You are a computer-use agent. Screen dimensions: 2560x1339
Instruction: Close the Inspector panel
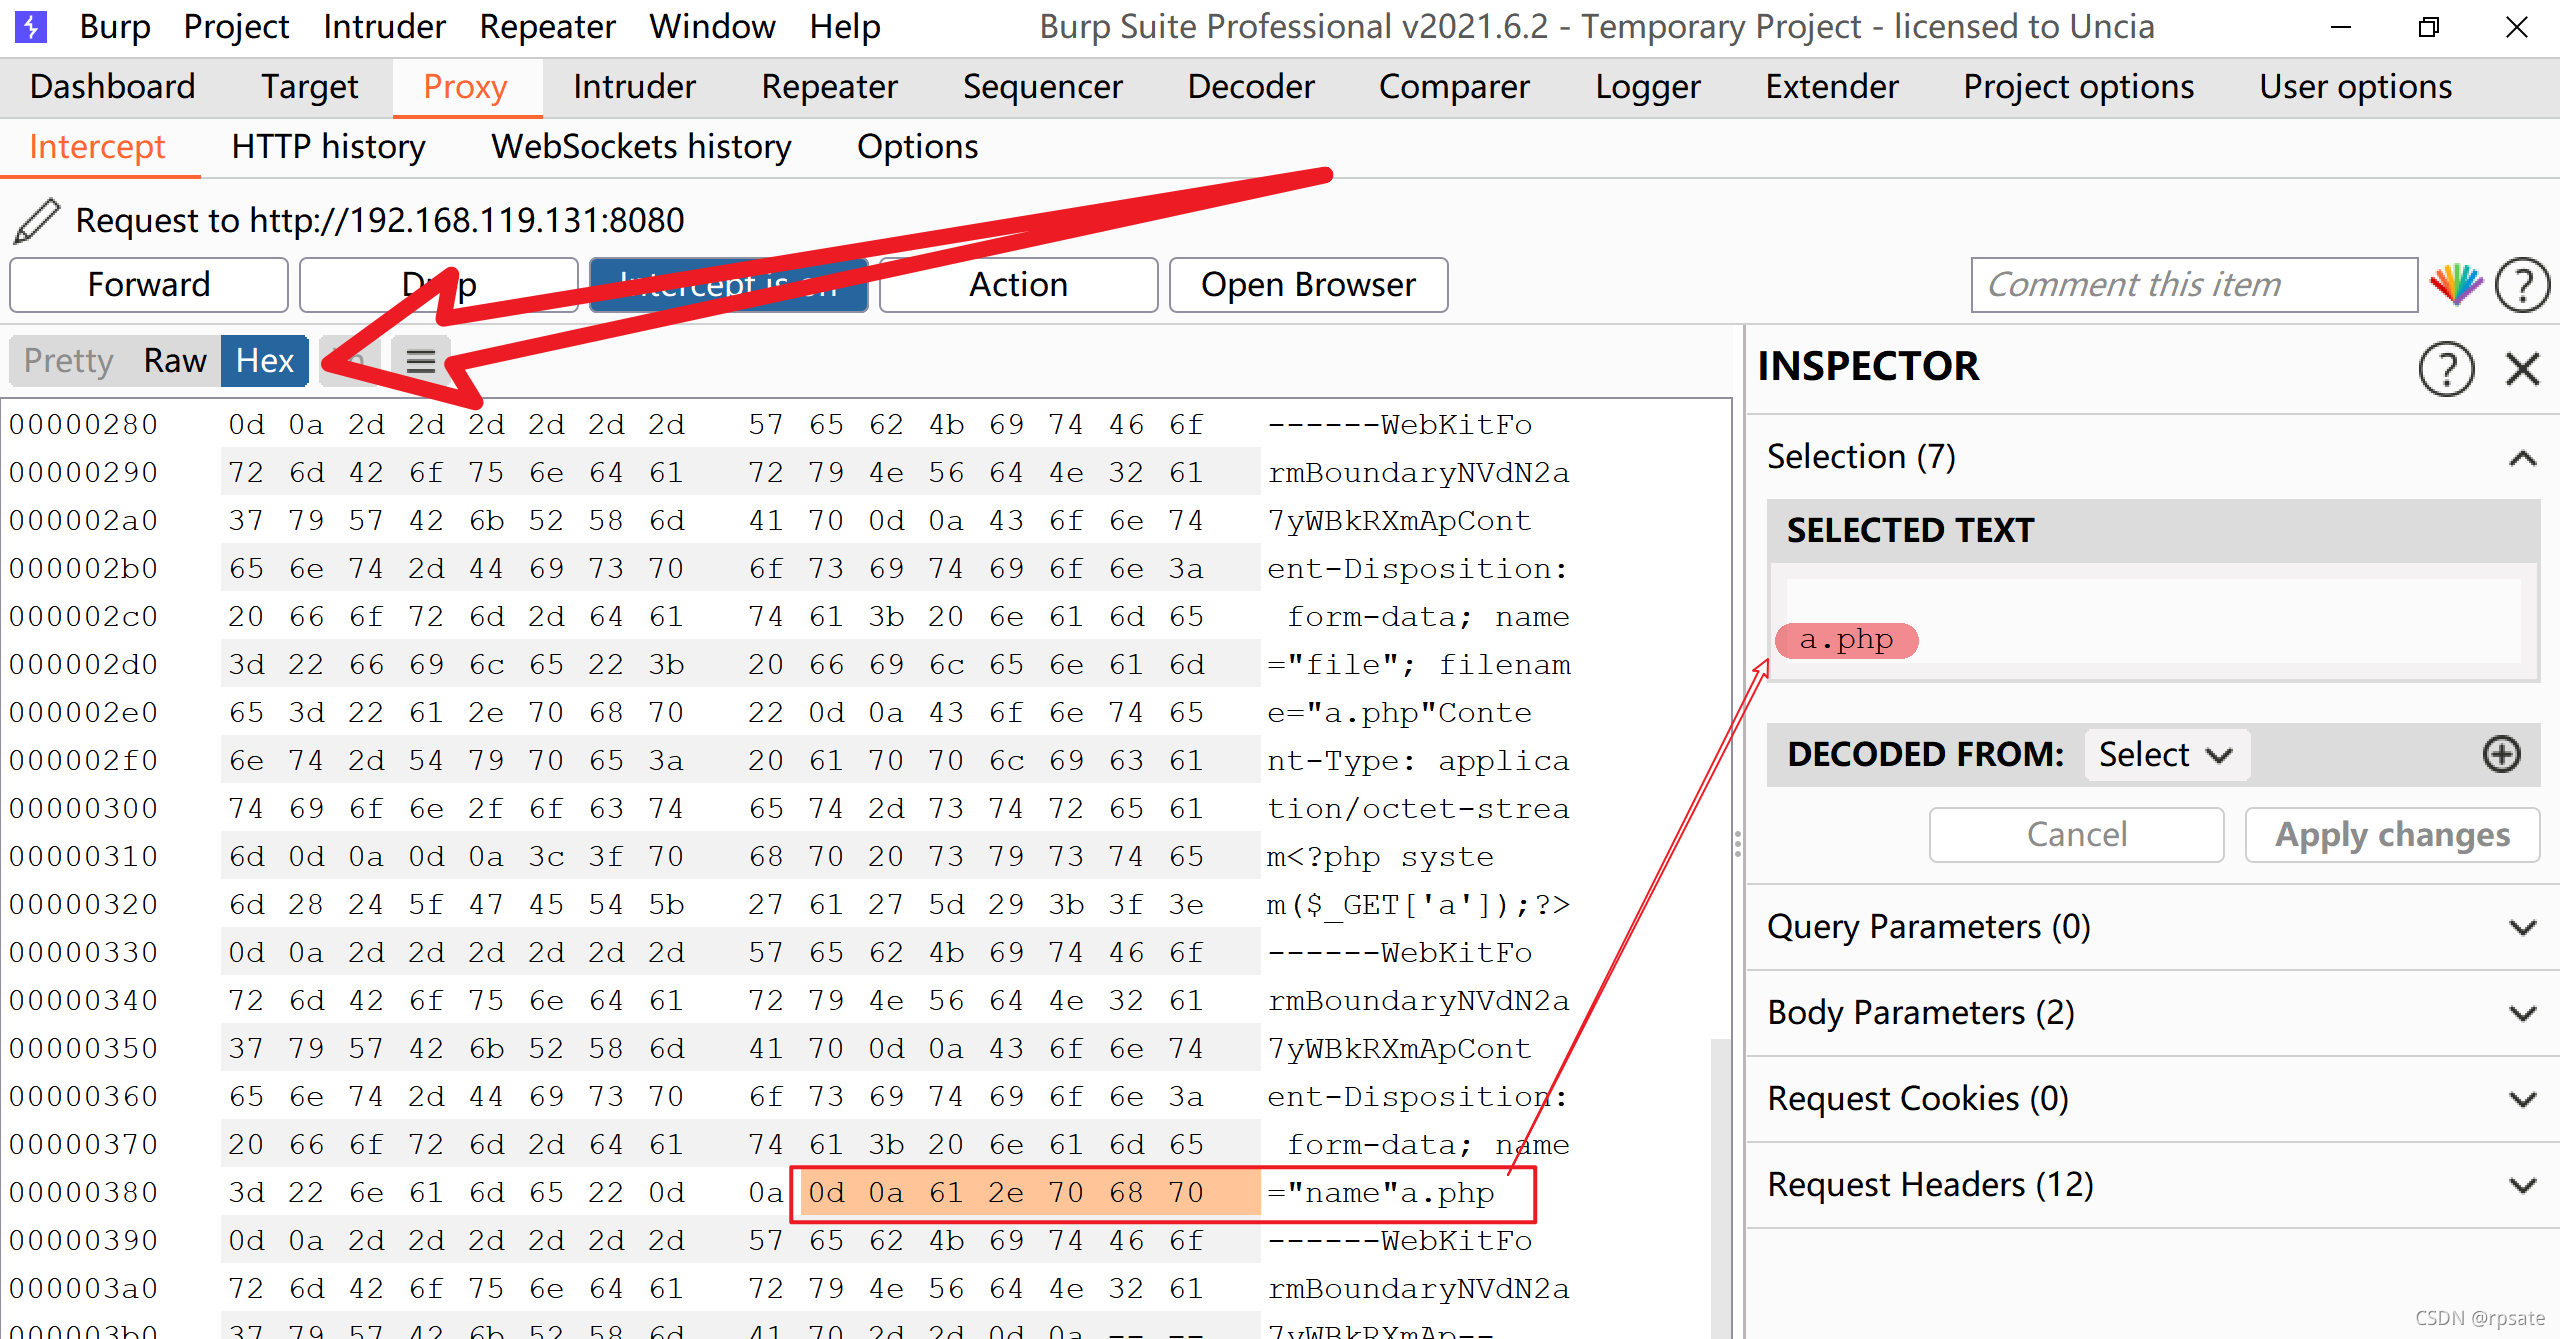[2523, 368]
